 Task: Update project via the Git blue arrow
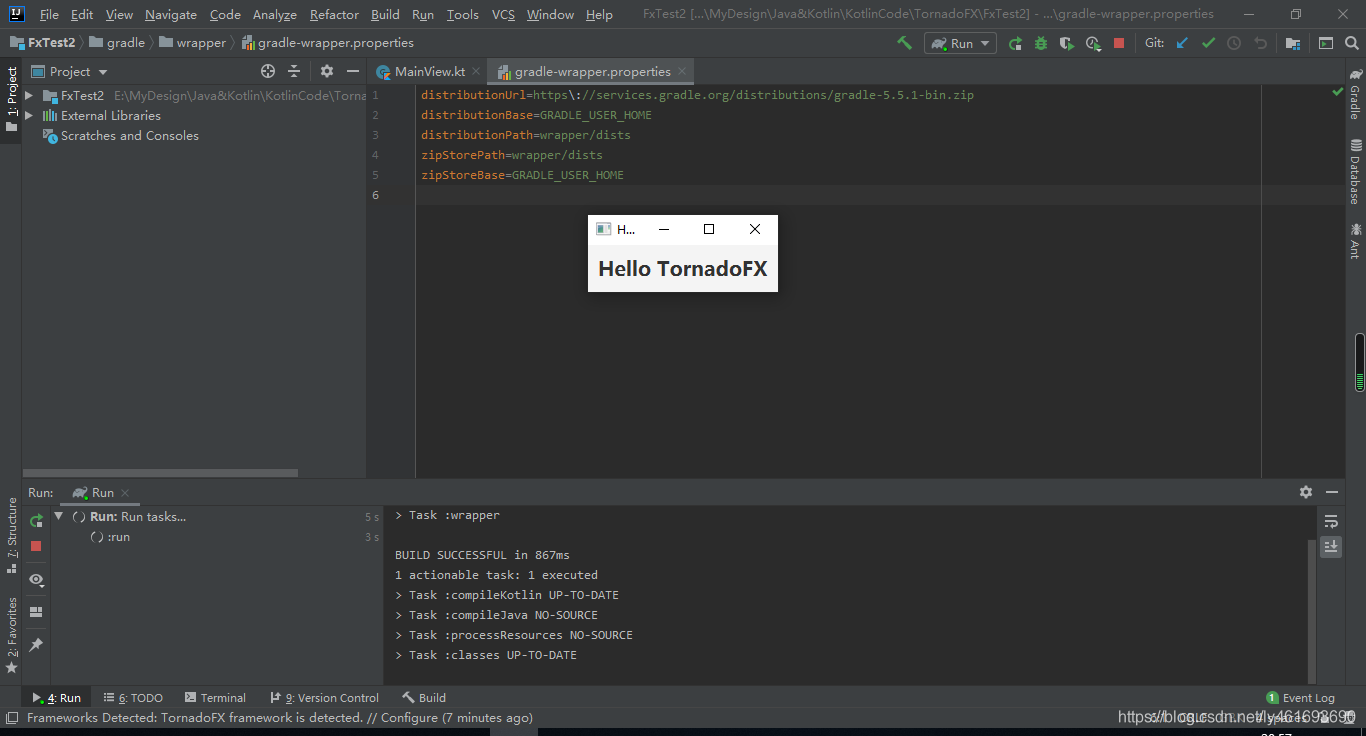click(1182, 43)
